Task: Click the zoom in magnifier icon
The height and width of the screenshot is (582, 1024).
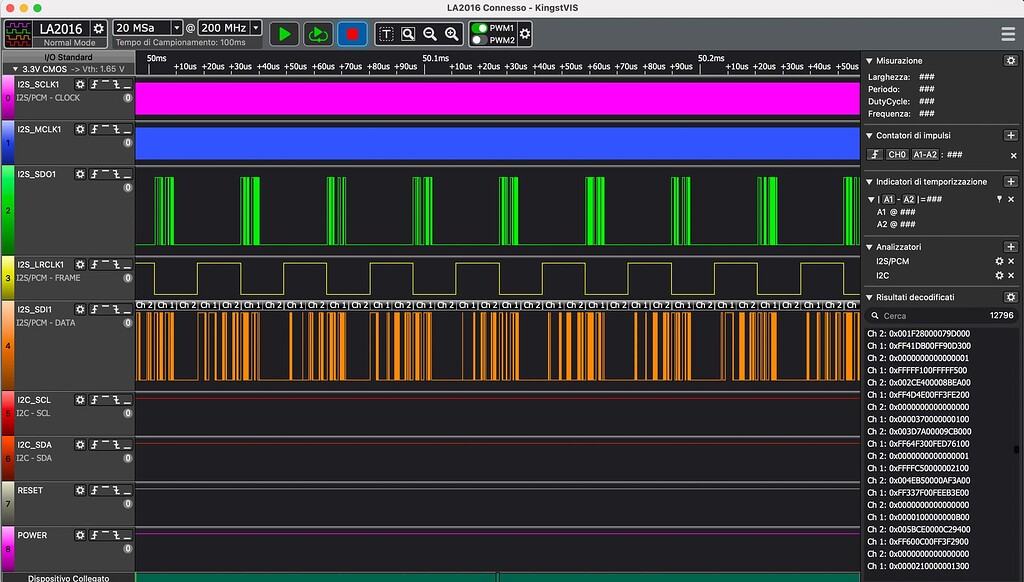Action: coord(452,34)
